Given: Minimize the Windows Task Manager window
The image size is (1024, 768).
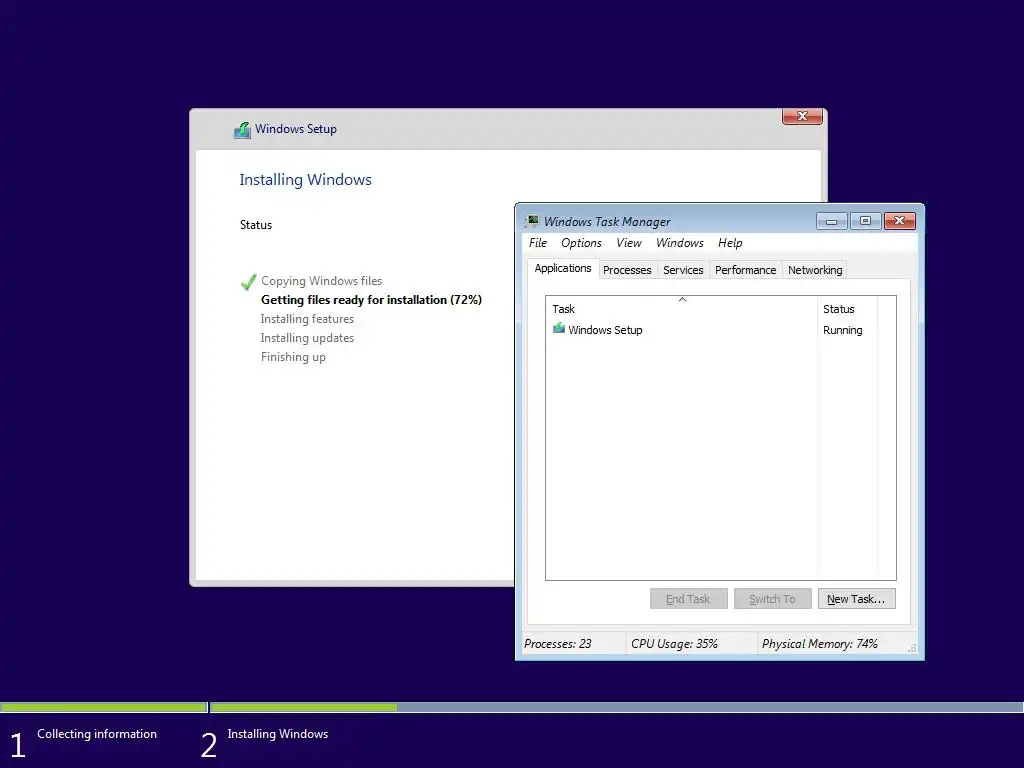Looking at the screenshot, I should (831, 221).
